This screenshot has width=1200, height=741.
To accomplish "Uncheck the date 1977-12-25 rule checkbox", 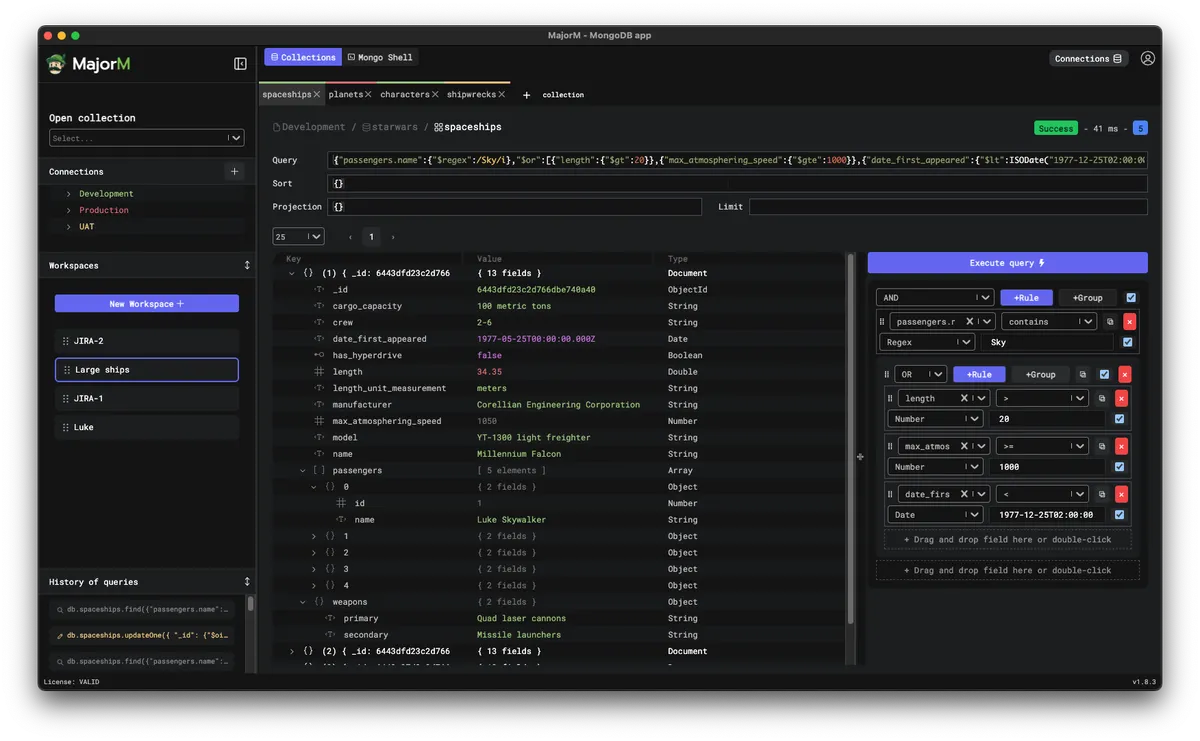I will (1119, 515).
